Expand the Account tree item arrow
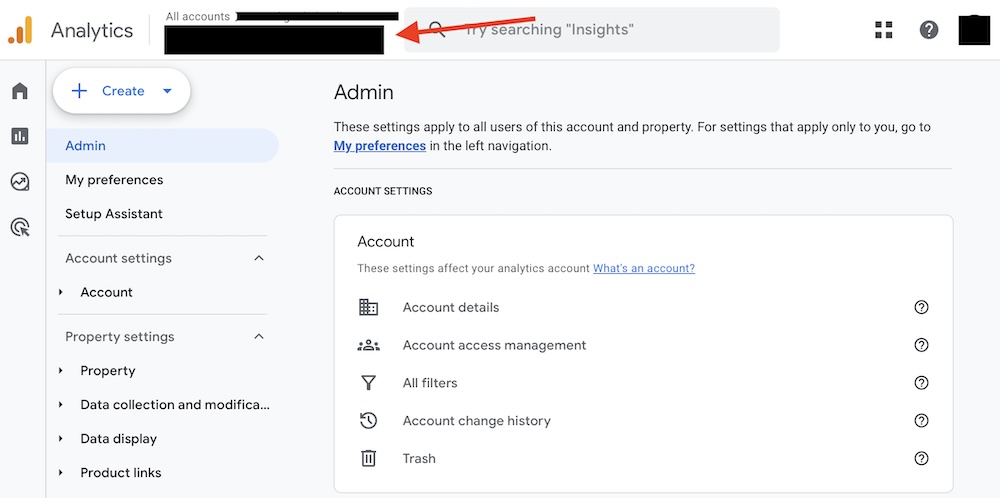 [x=61, y=292]
